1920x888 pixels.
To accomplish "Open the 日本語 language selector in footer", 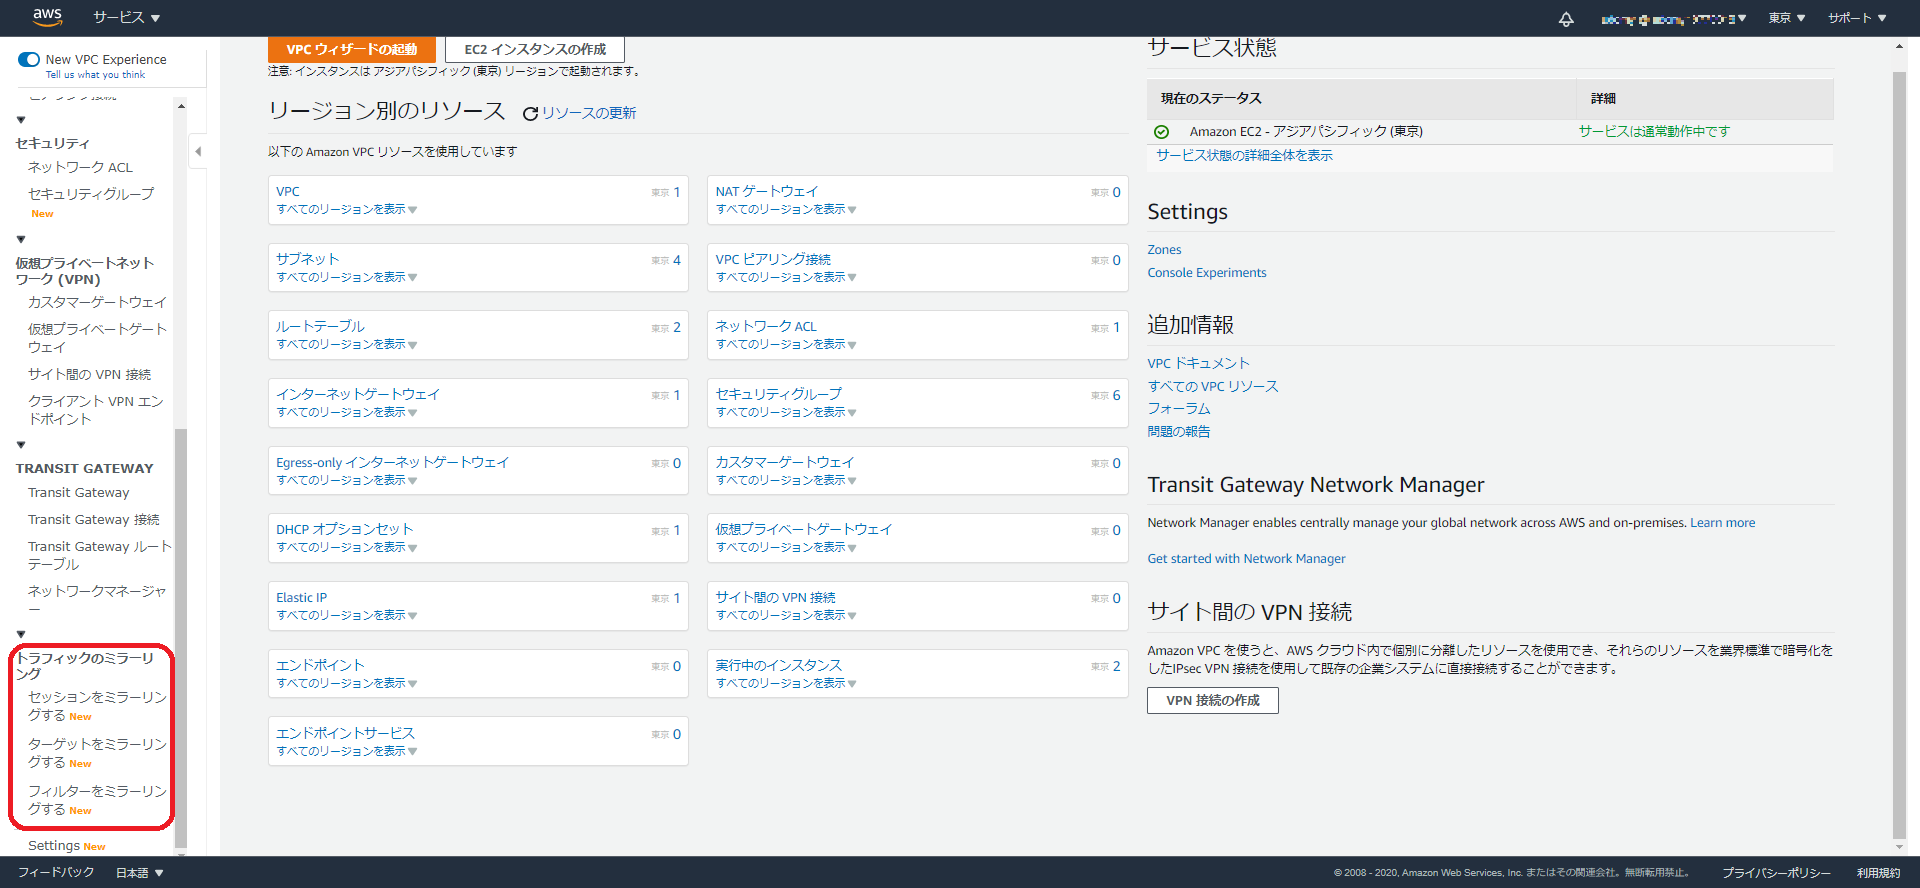I will click(x=139, y=873).
